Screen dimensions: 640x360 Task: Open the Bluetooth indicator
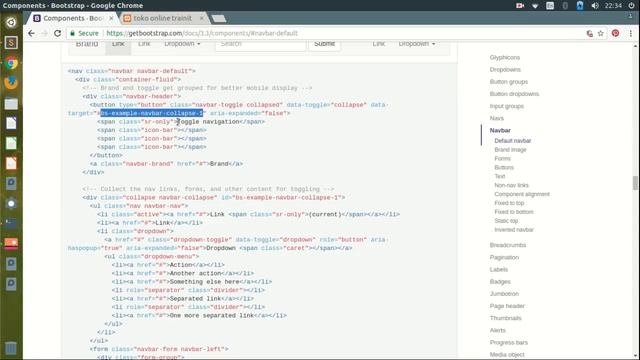tap(565, 6)
